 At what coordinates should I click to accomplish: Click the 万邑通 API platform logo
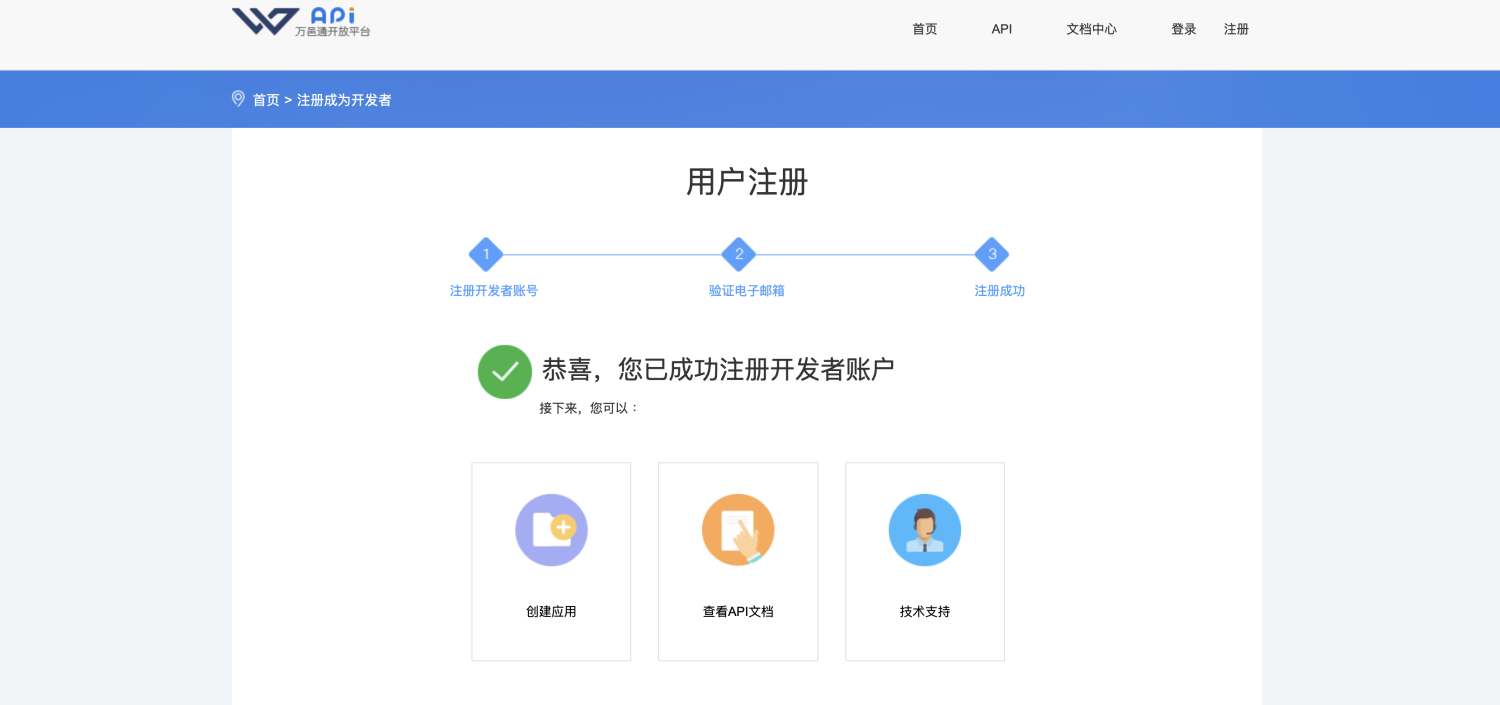(x=300, y=22)
